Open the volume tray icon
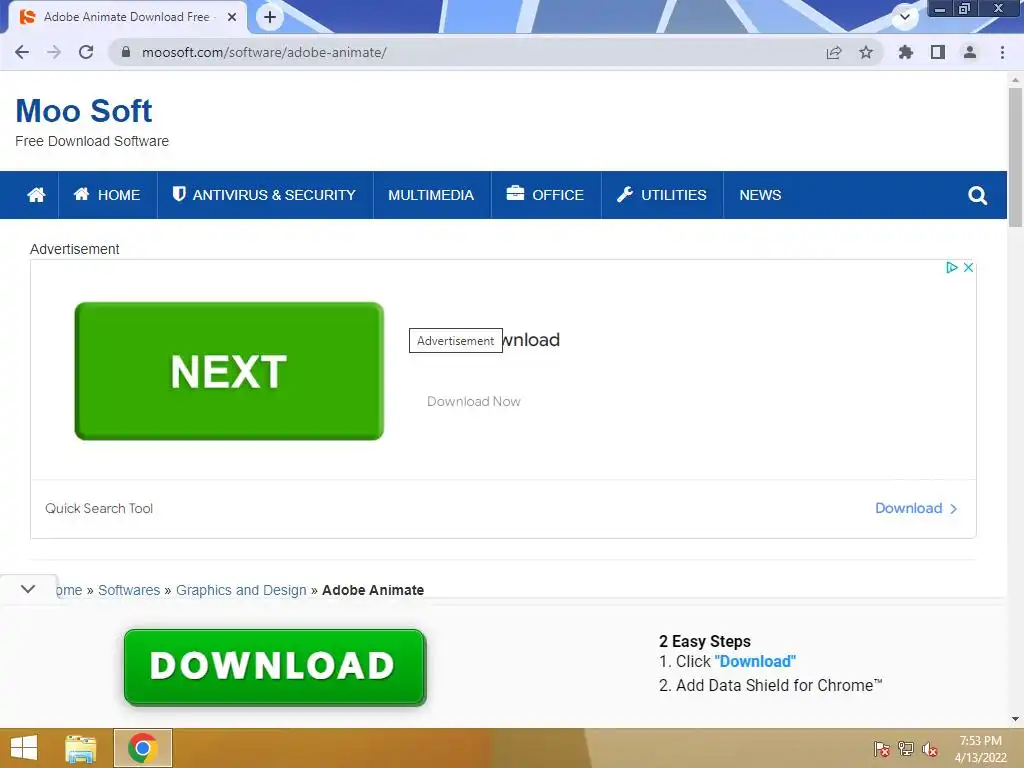Screen dimensions: 1024x768 (x=929, y=749)
